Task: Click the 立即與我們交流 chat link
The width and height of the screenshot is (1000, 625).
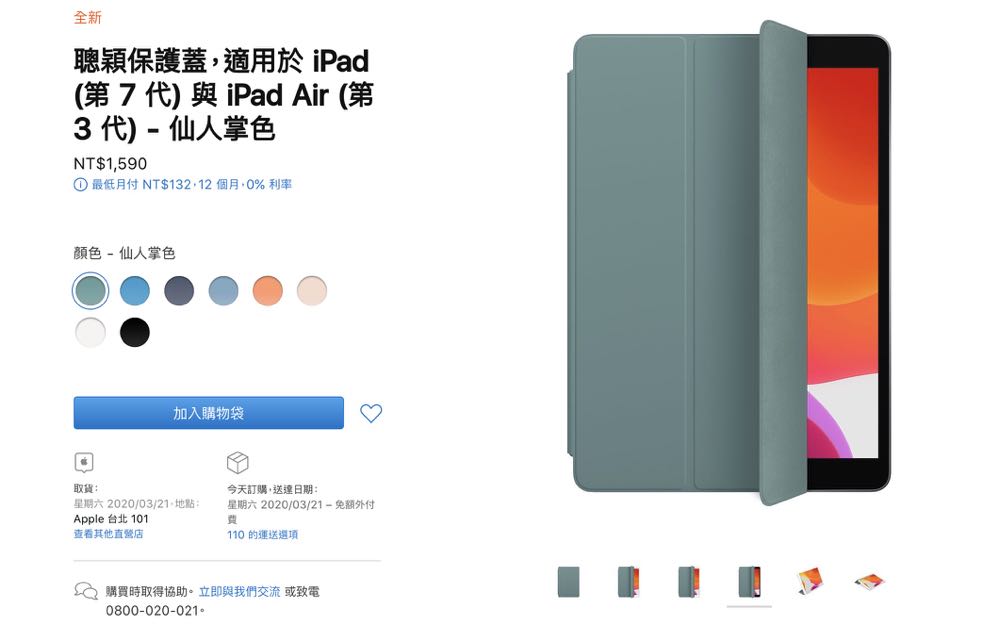Action: coord(239,591)
